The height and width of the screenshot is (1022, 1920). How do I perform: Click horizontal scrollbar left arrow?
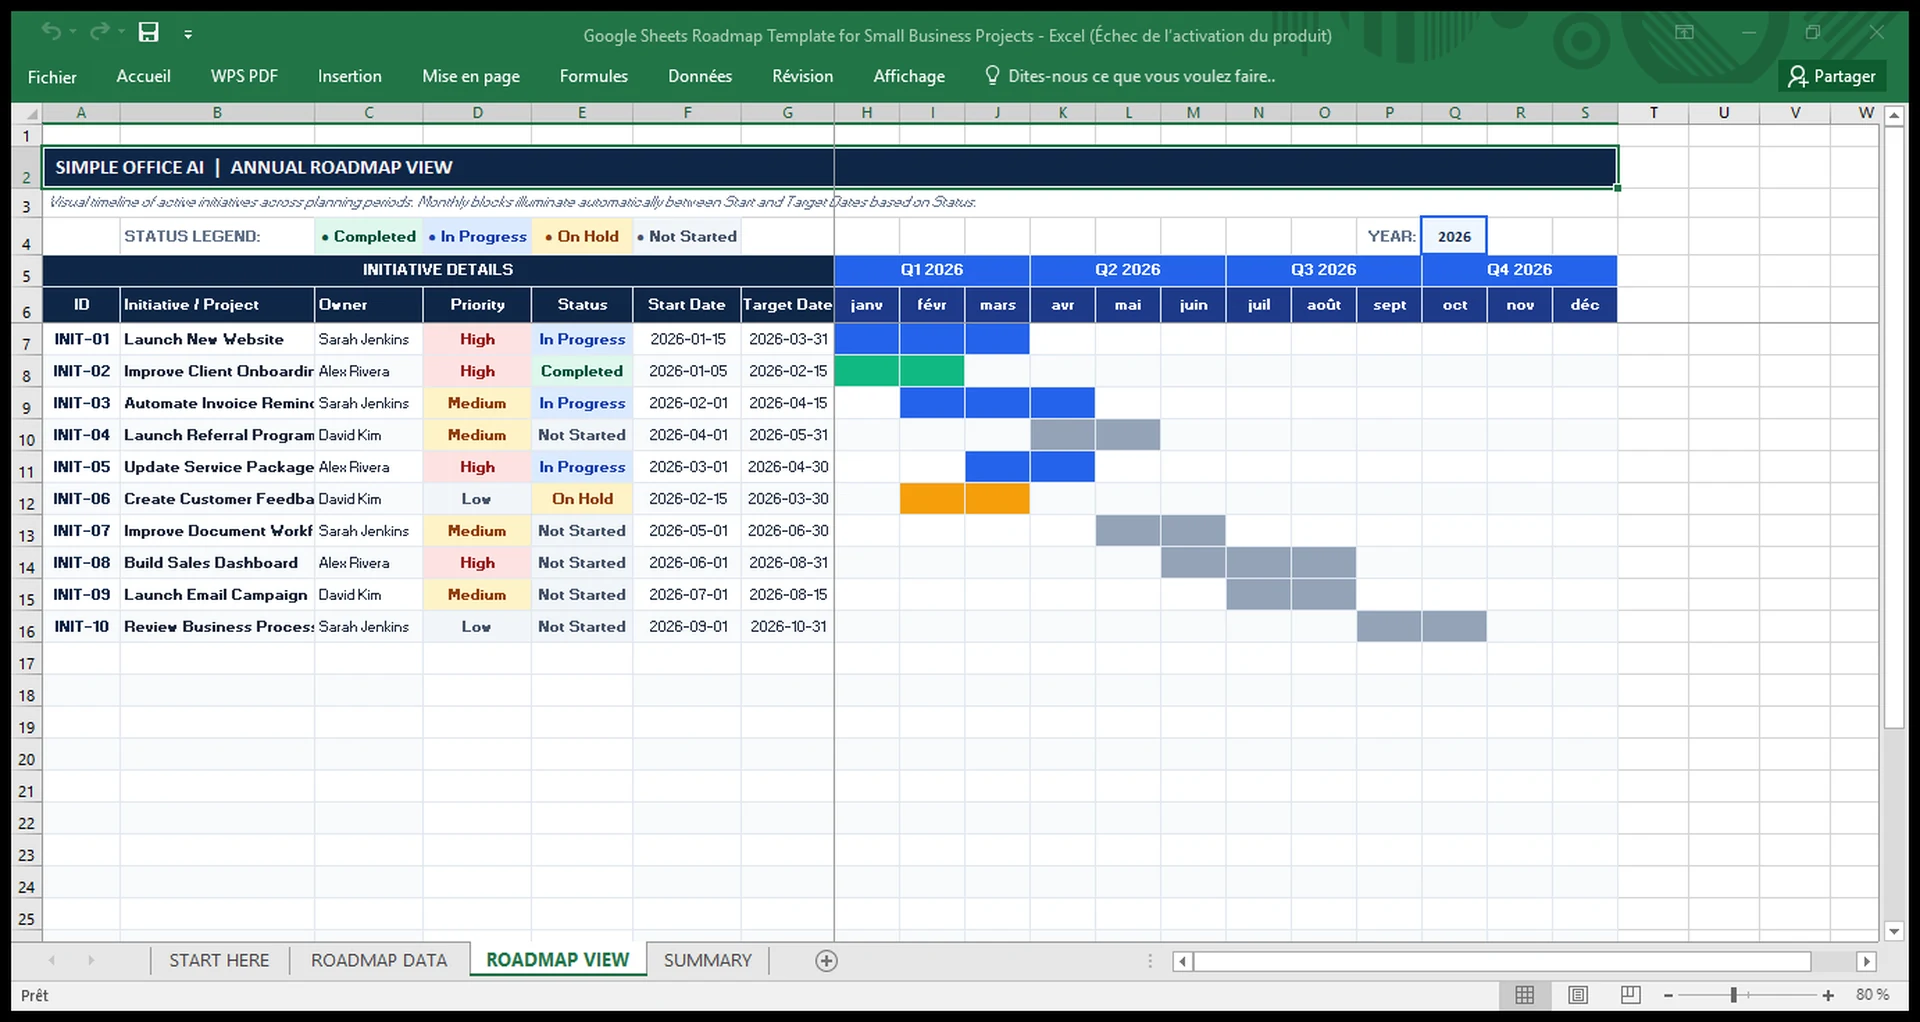(x=1182, y=961)
